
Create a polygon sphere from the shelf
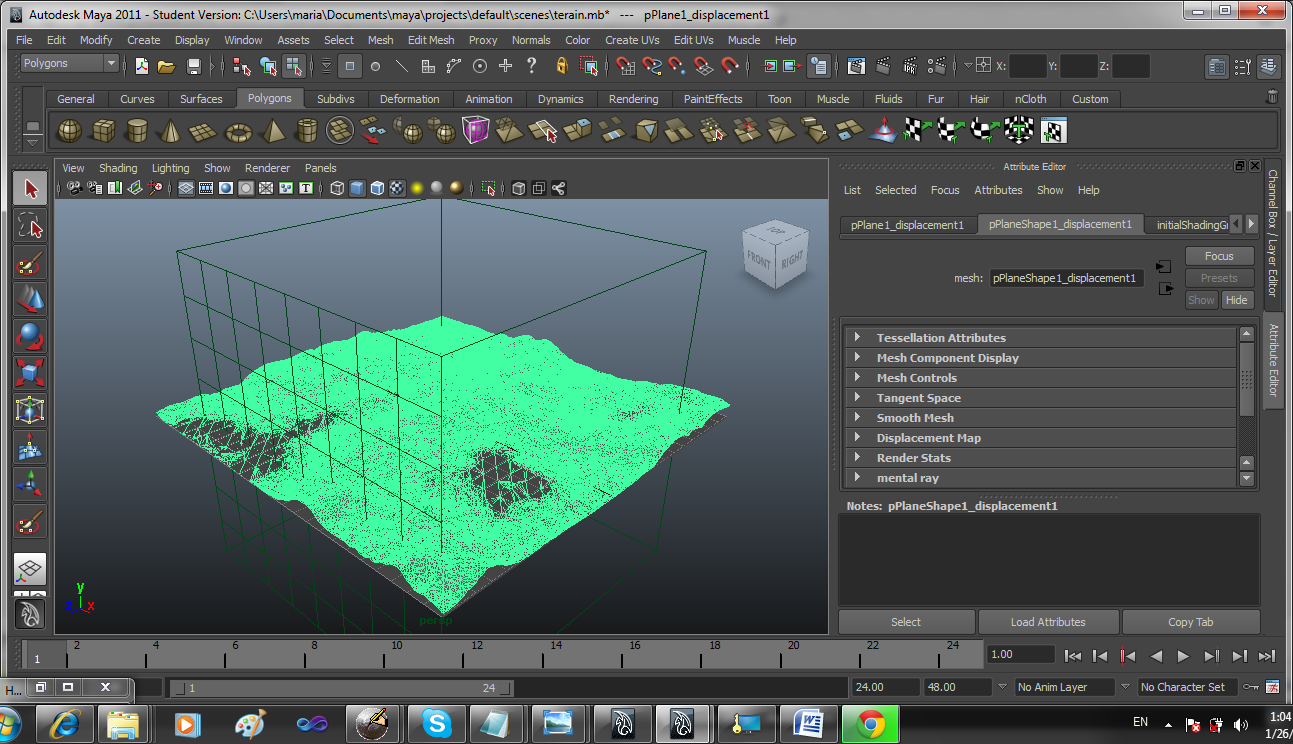pyautogui.click(x=69, y=131)
